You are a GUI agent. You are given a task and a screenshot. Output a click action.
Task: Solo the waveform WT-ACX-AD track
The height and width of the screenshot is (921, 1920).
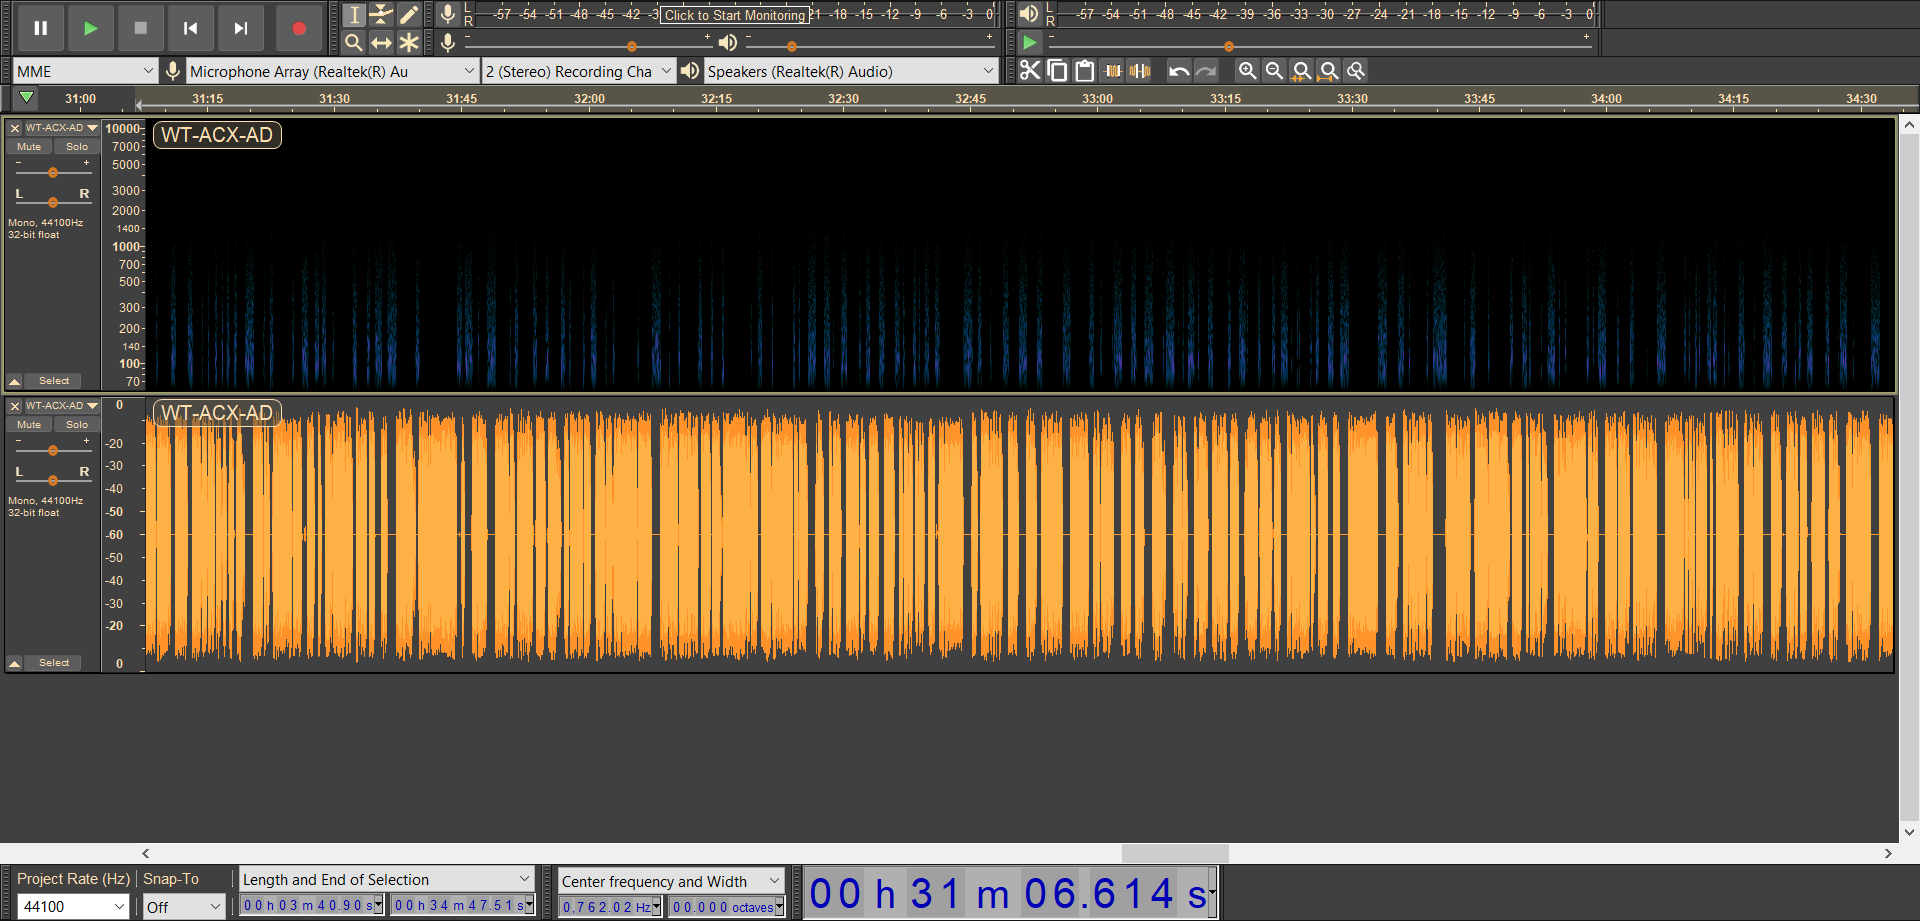click(x=77, y=425)
